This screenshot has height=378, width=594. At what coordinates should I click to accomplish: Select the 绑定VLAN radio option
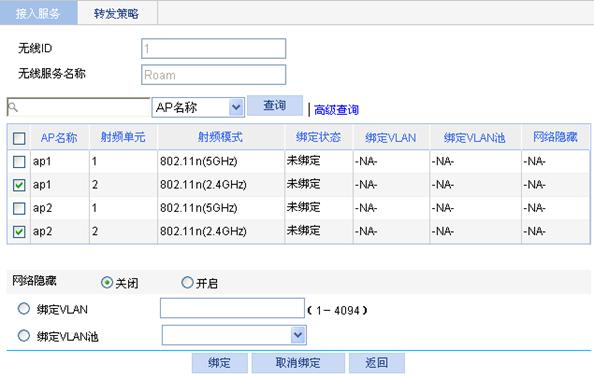pyautogui.click(x=23, y=309)
